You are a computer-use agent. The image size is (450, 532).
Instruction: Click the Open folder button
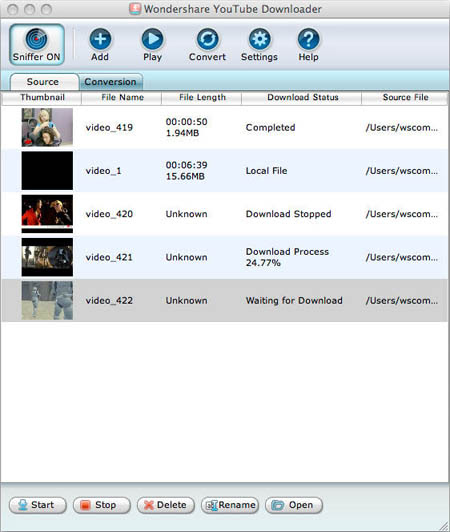(x=294, y=505)
